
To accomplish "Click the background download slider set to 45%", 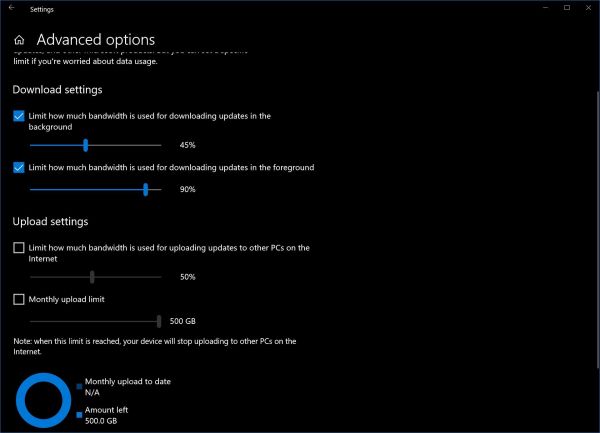I will pyautogui.click(x=86, y=145).
